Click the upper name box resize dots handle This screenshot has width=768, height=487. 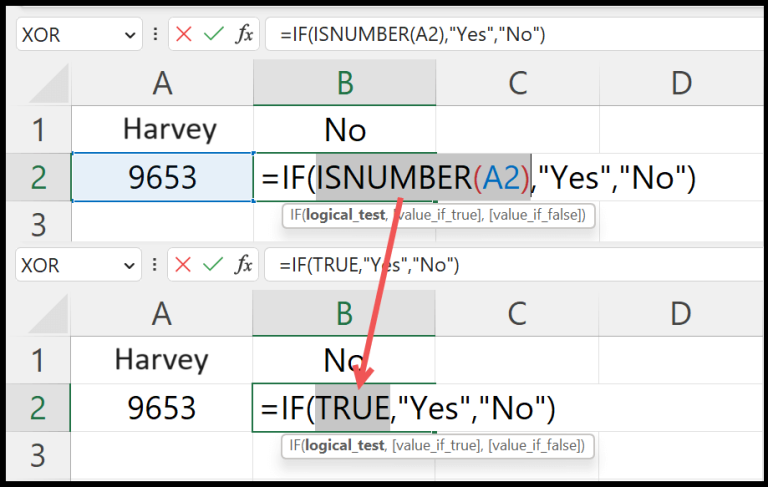pyautogui.click(x=155, y=34)
